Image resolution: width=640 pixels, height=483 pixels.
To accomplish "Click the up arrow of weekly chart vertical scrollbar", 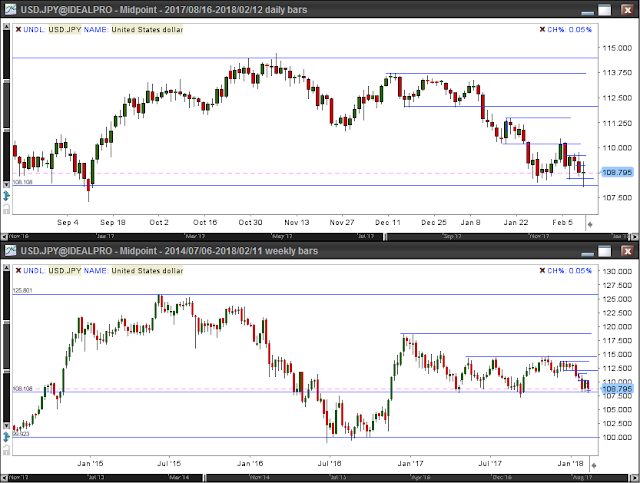I will click(6, 267).
